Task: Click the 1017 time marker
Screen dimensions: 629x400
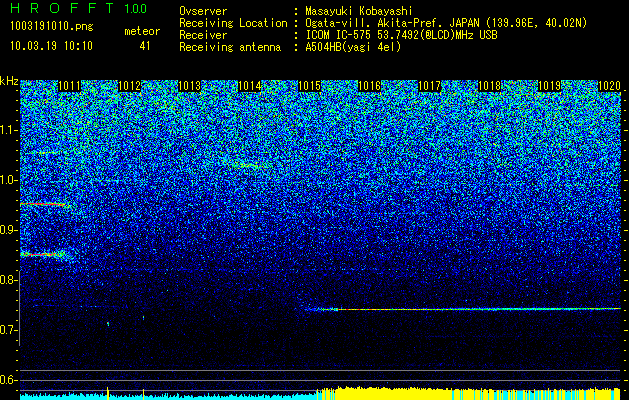Action: click(x=429, y=86)
